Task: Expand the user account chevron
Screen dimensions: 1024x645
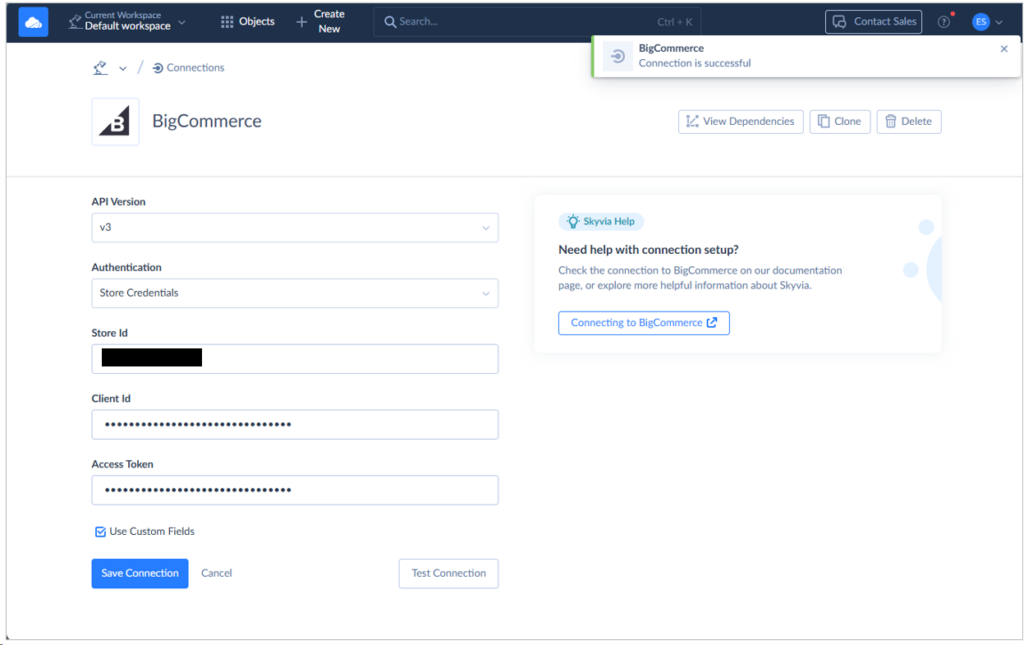Action: pyautogui.click(x=999, y=22)
